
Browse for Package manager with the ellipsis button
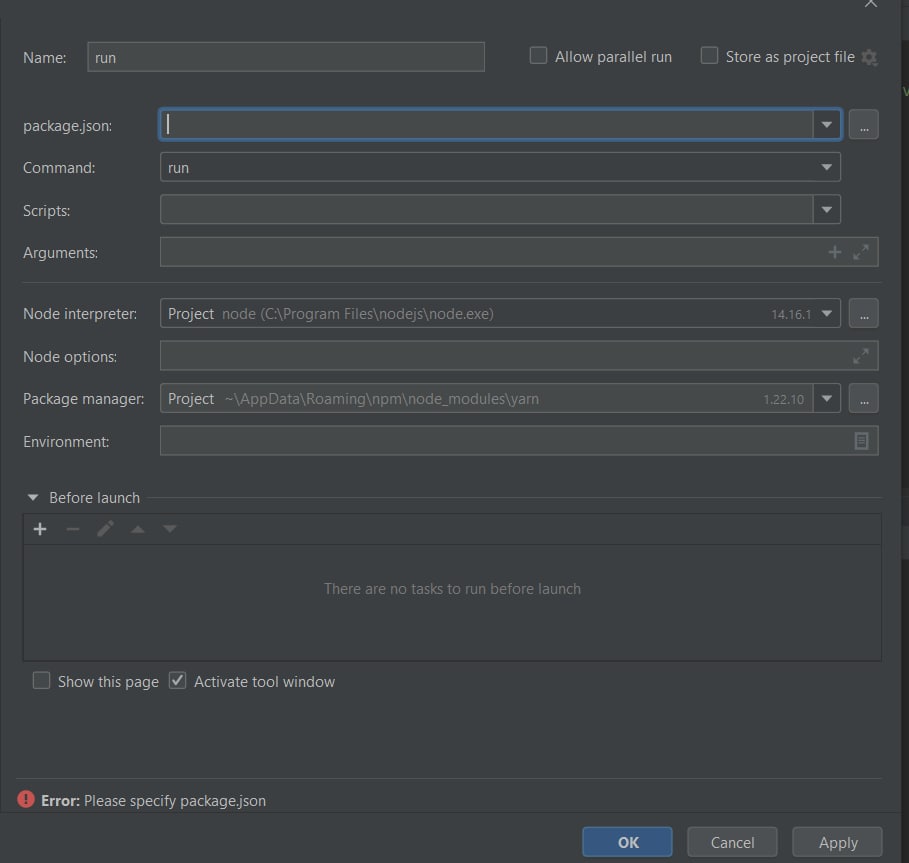[x=863, y=399]
